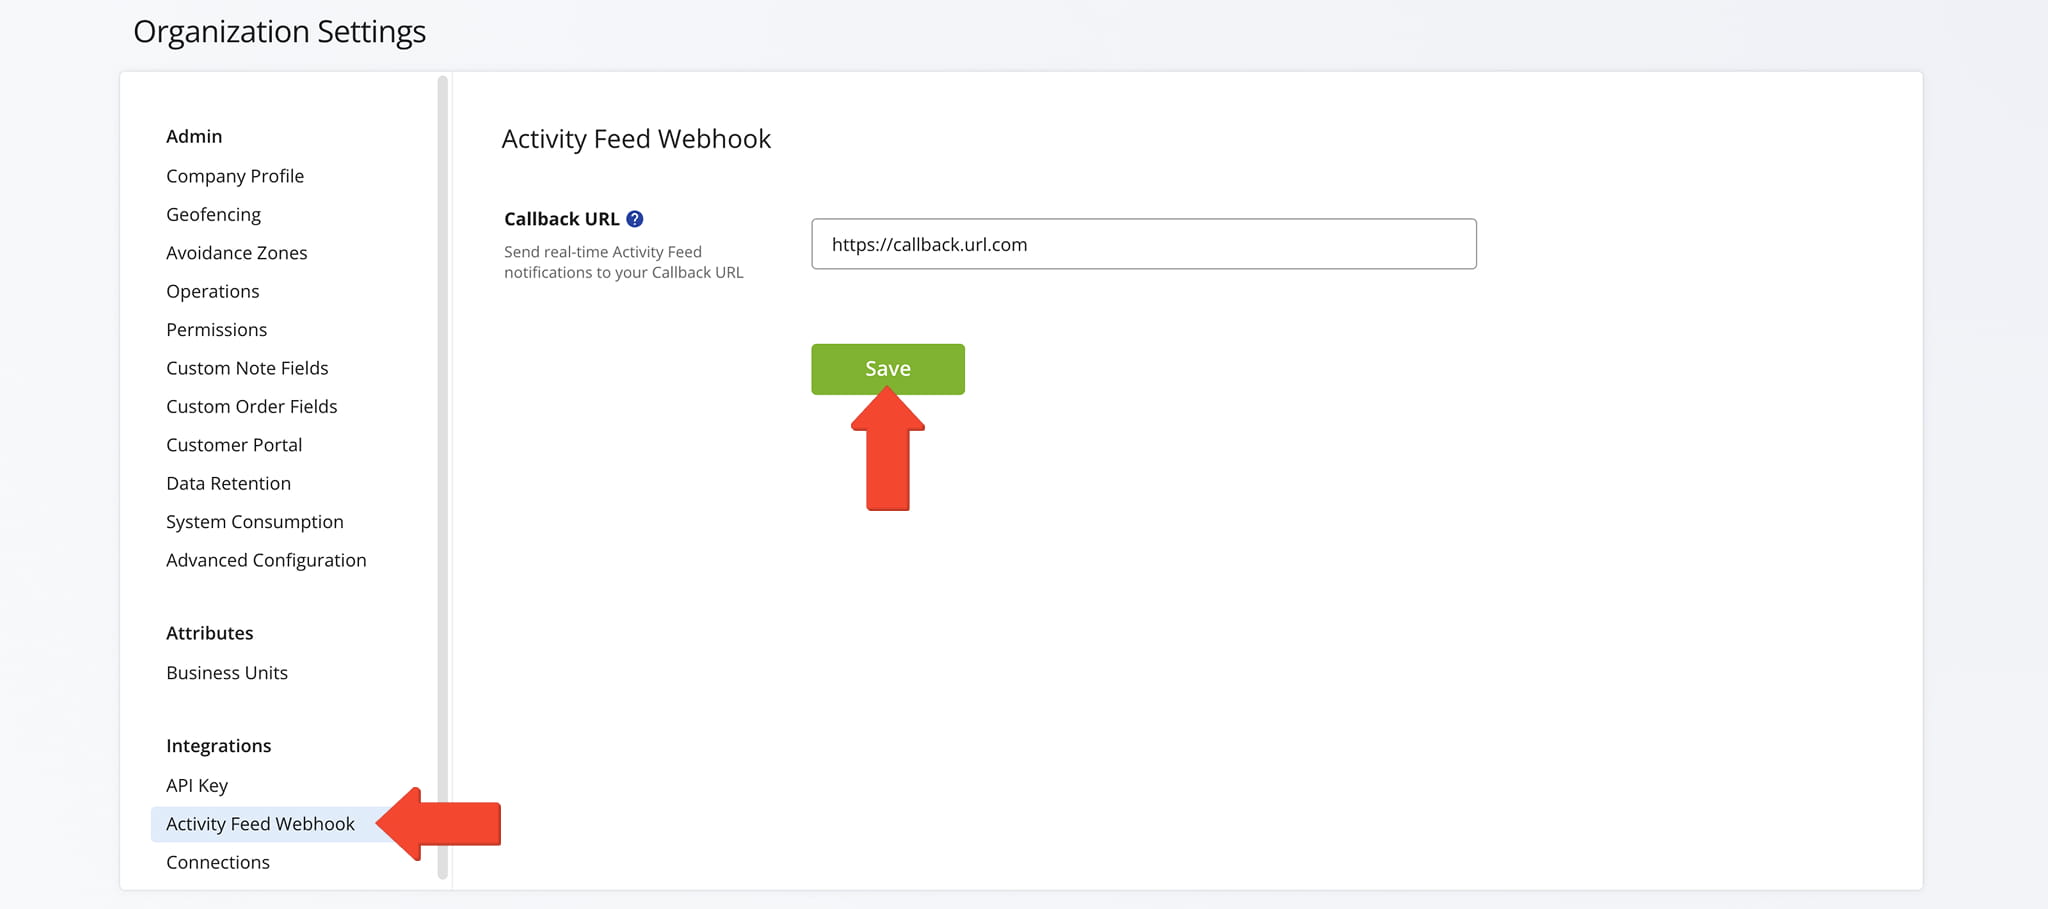Open Custom Note Fields settings
The image size is (2048, 909).
(247, 368)
